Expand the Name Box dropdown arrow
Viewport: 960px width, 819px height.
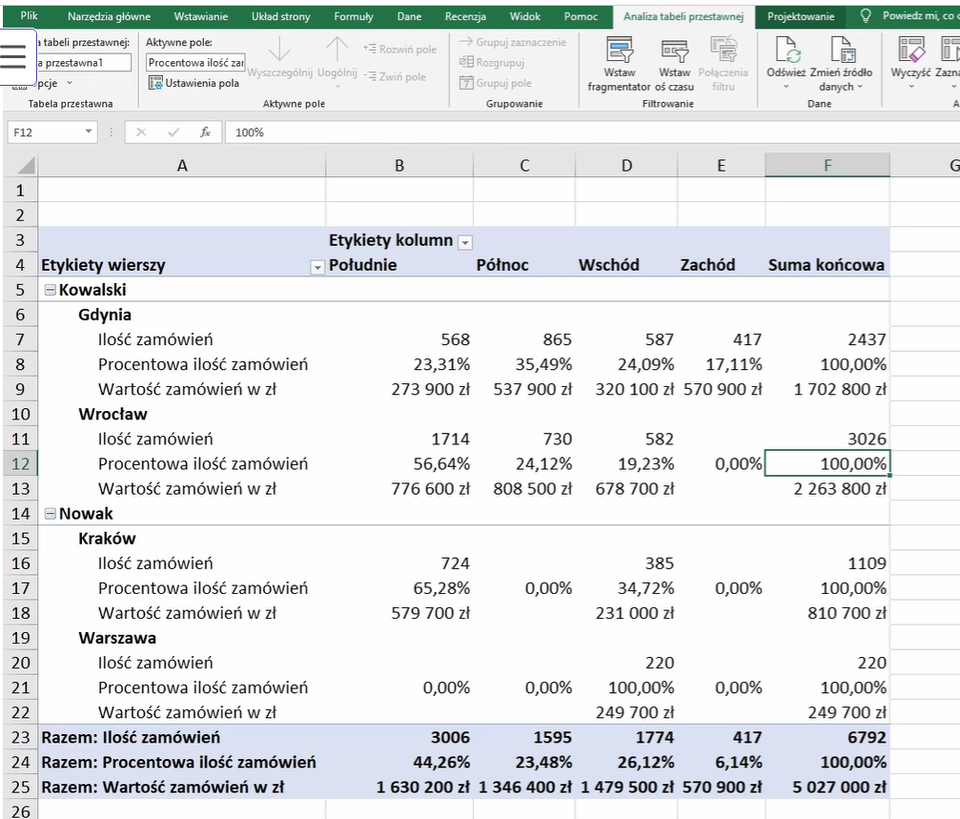88,132
